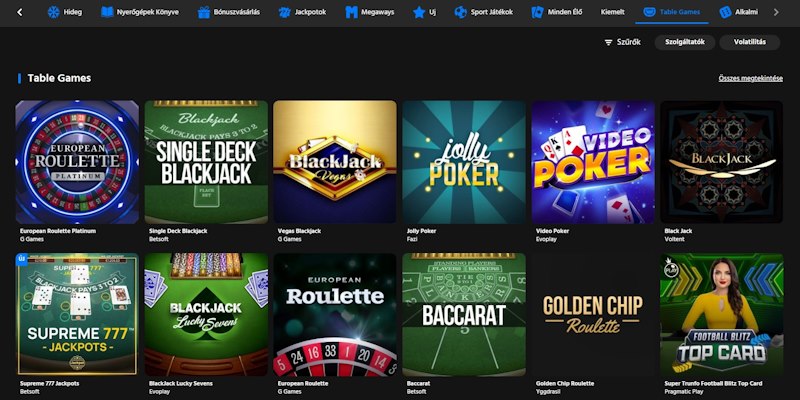Viewport: 800px width, 400px height.
Task: Click the 'Golden Chip Roulette' title text
Action: coord(565,384)
